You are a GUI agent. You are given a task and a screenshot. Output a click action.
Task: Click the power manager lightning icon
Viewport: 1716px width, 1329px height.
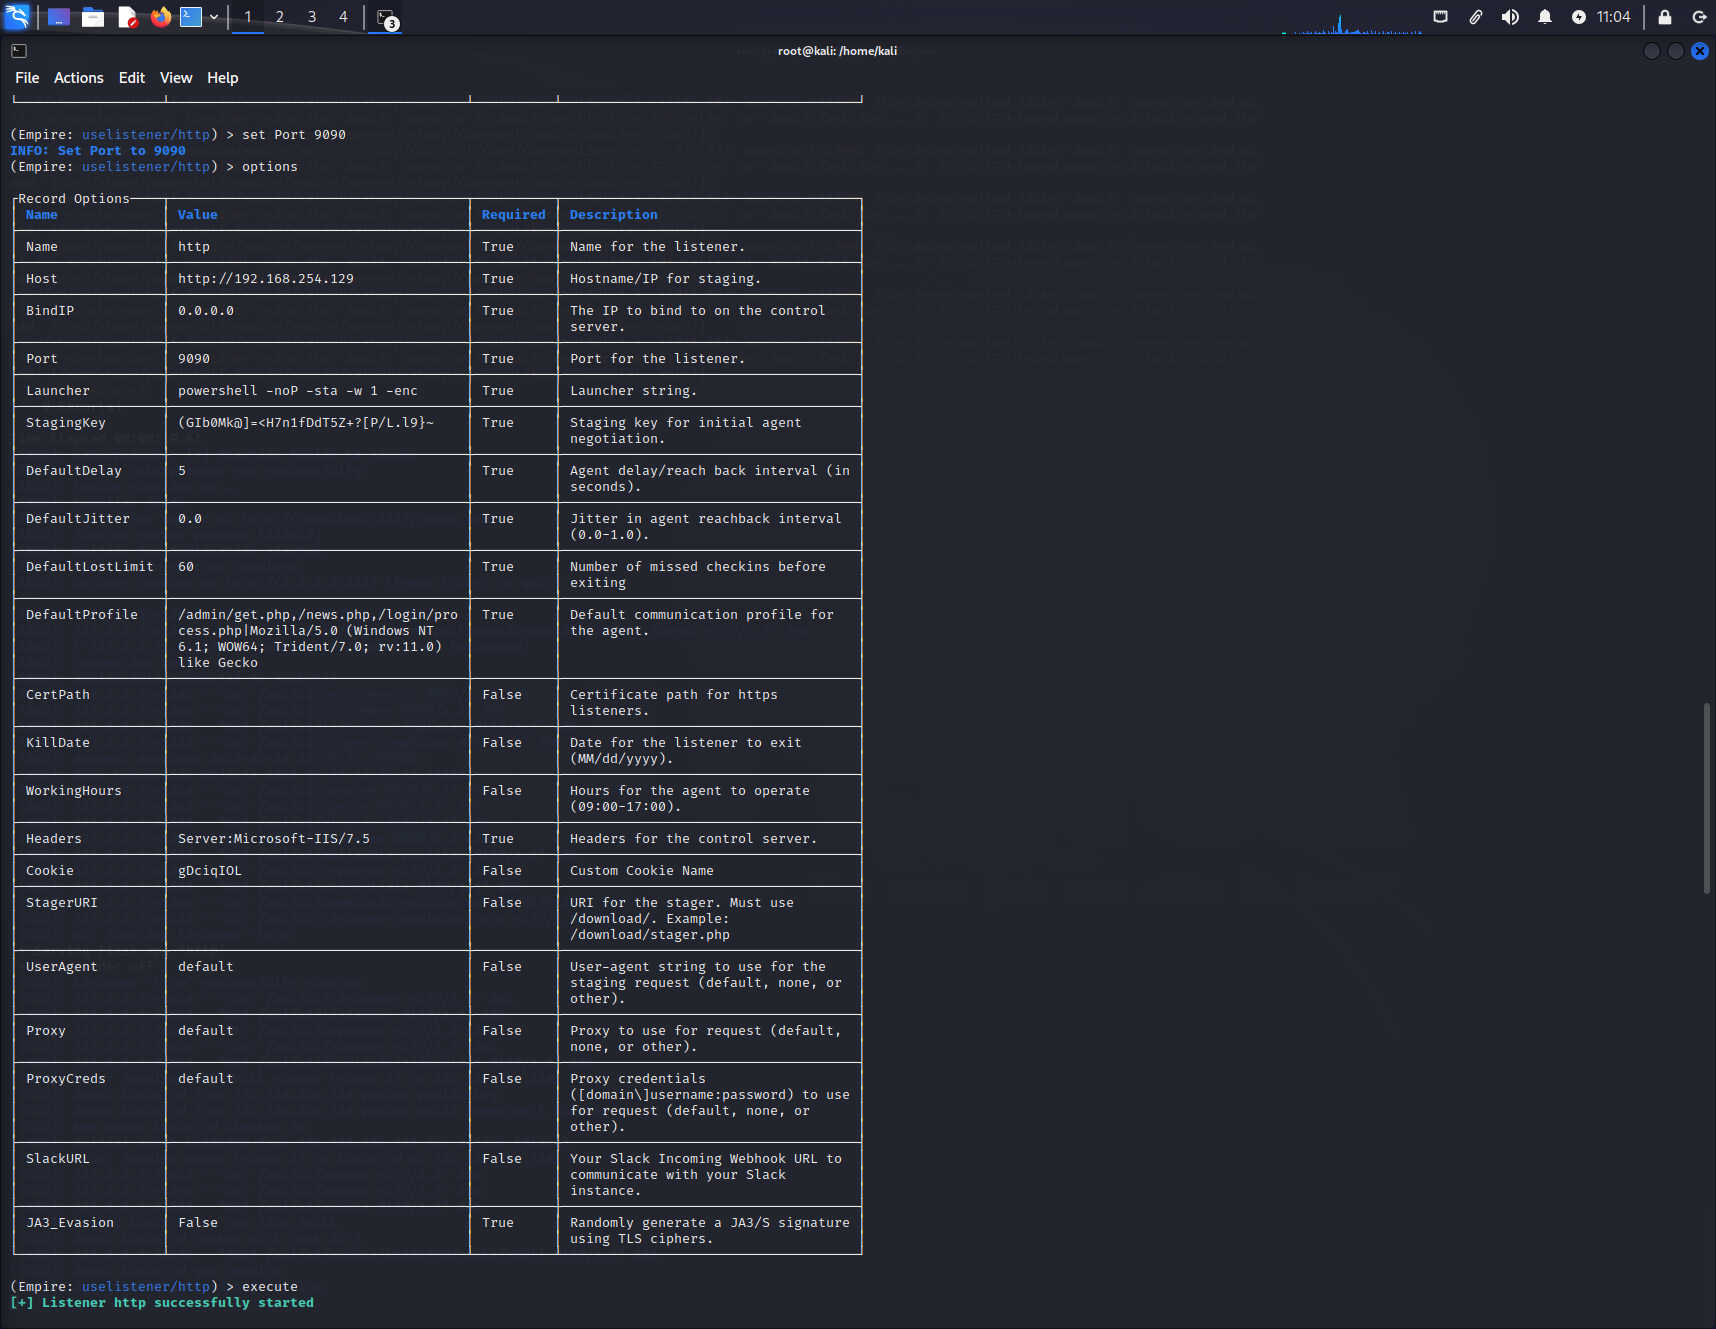1579,17
